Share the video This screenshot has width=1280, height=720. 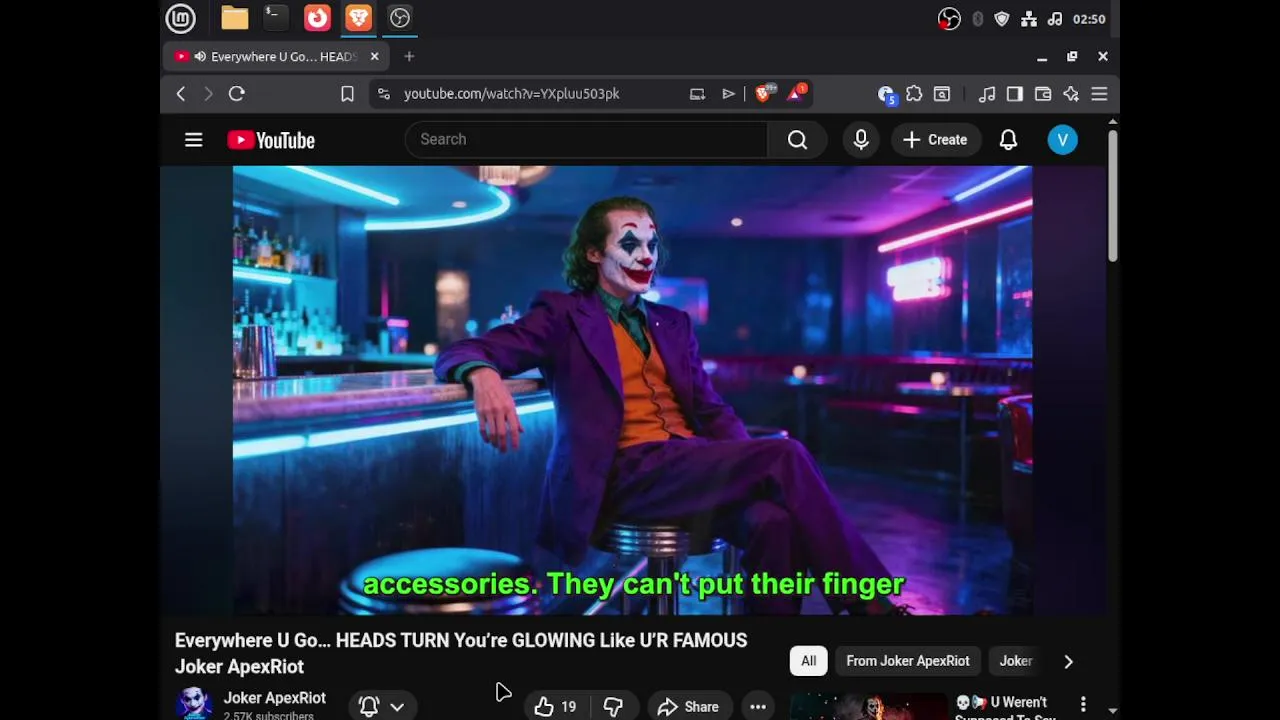[x=688, y=707]
